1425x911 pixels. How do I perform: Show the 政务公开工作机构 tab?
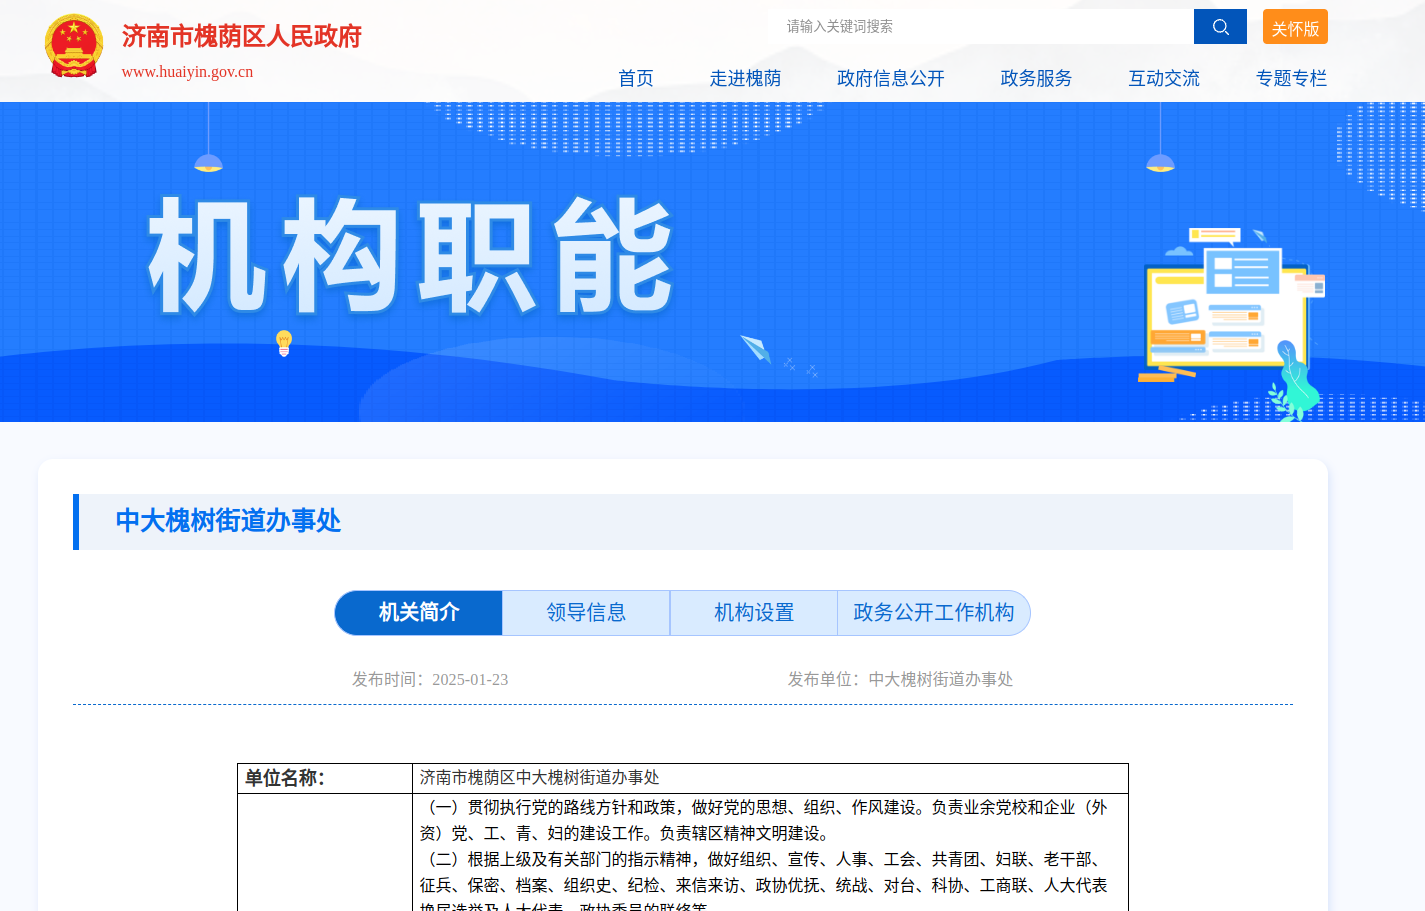pyautogui.click(x=933, y=613)
